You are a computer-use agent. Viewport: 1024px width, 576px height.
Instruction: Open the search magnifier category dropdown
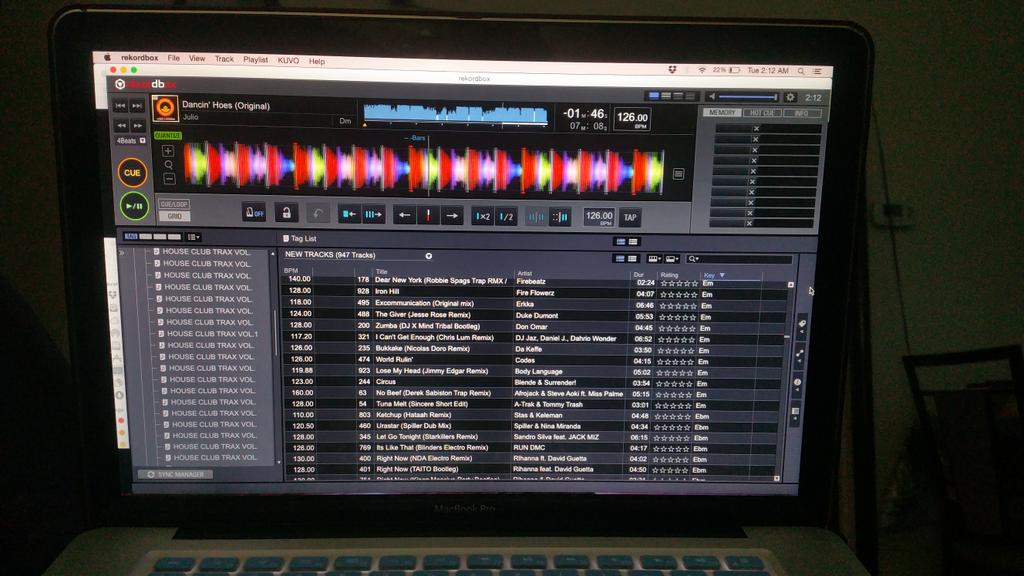tap(693, 259)
